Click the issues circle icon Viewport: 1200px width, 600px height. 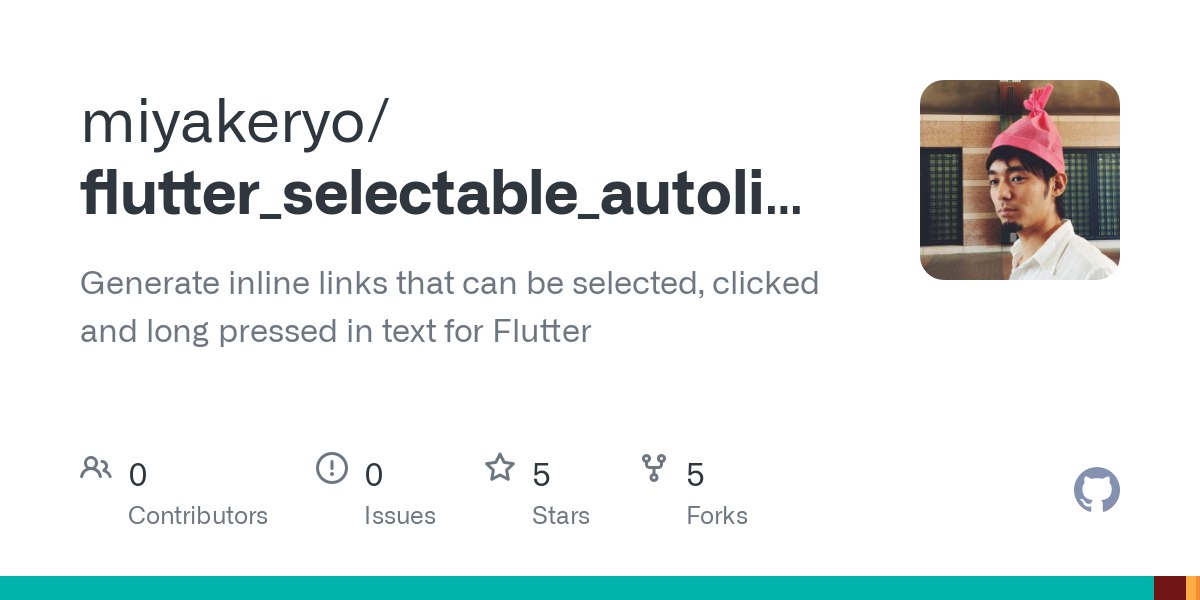pos(332,468)
